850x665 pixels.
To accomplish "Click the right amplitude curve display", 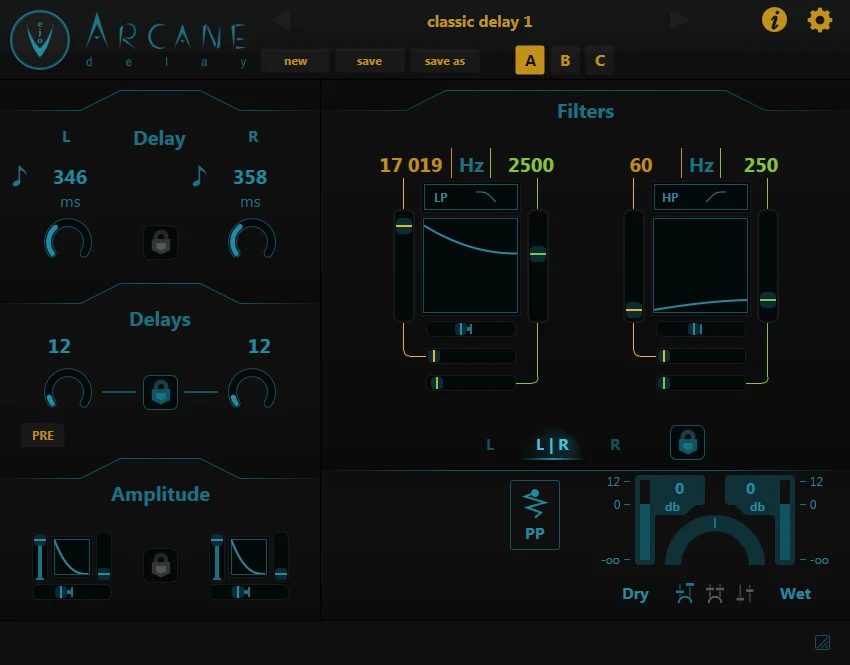I will tap(249, 557).
